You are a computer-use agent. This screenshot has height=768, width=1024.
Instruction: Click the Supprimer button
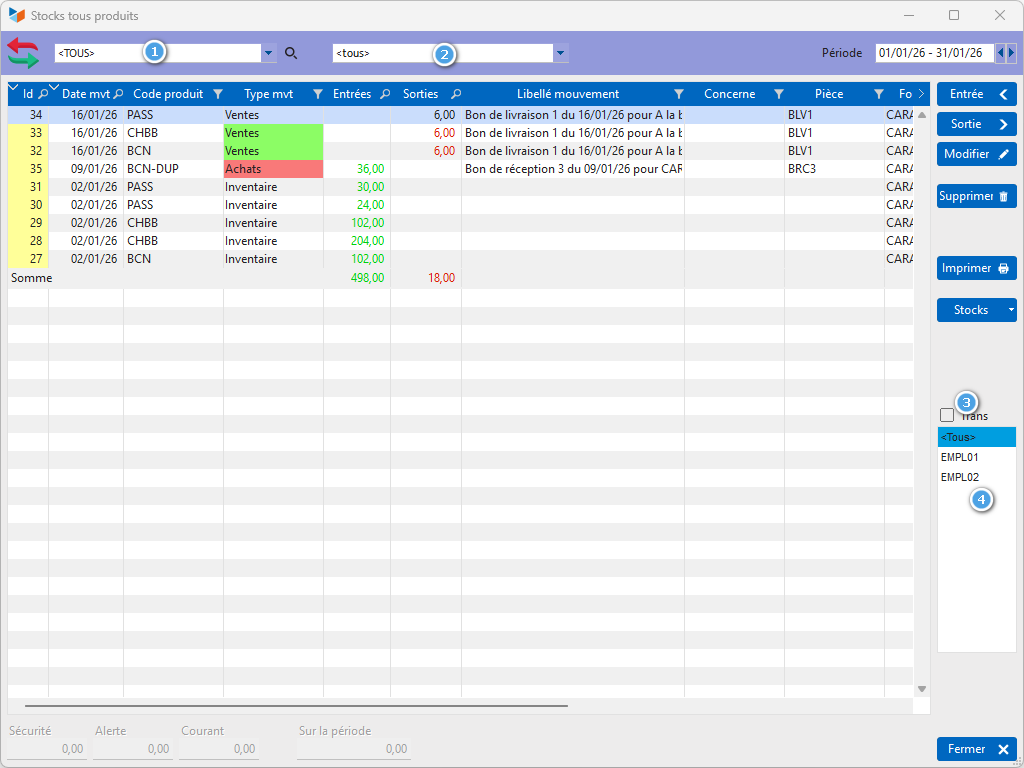pyautogui.click(x=976, y=196)
